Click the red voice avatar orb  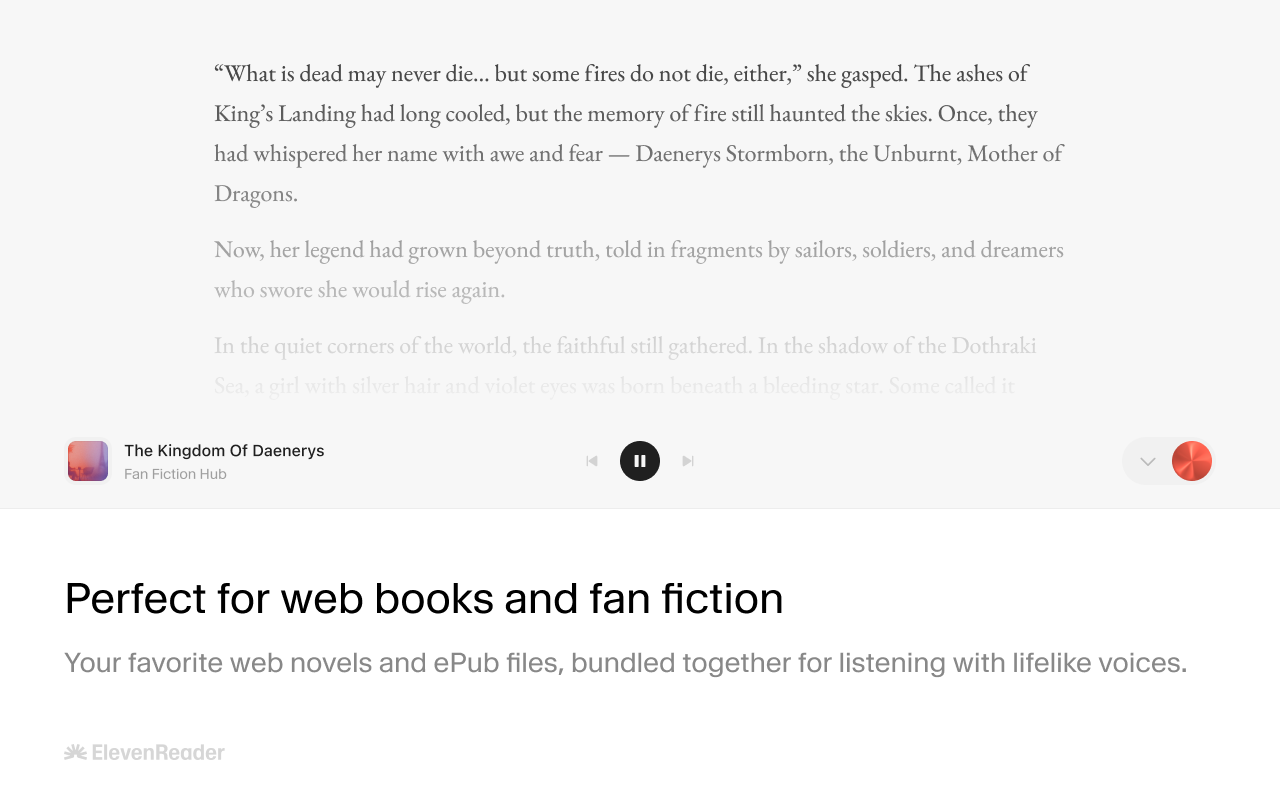pyautogui.click(x=1191, y=461)
